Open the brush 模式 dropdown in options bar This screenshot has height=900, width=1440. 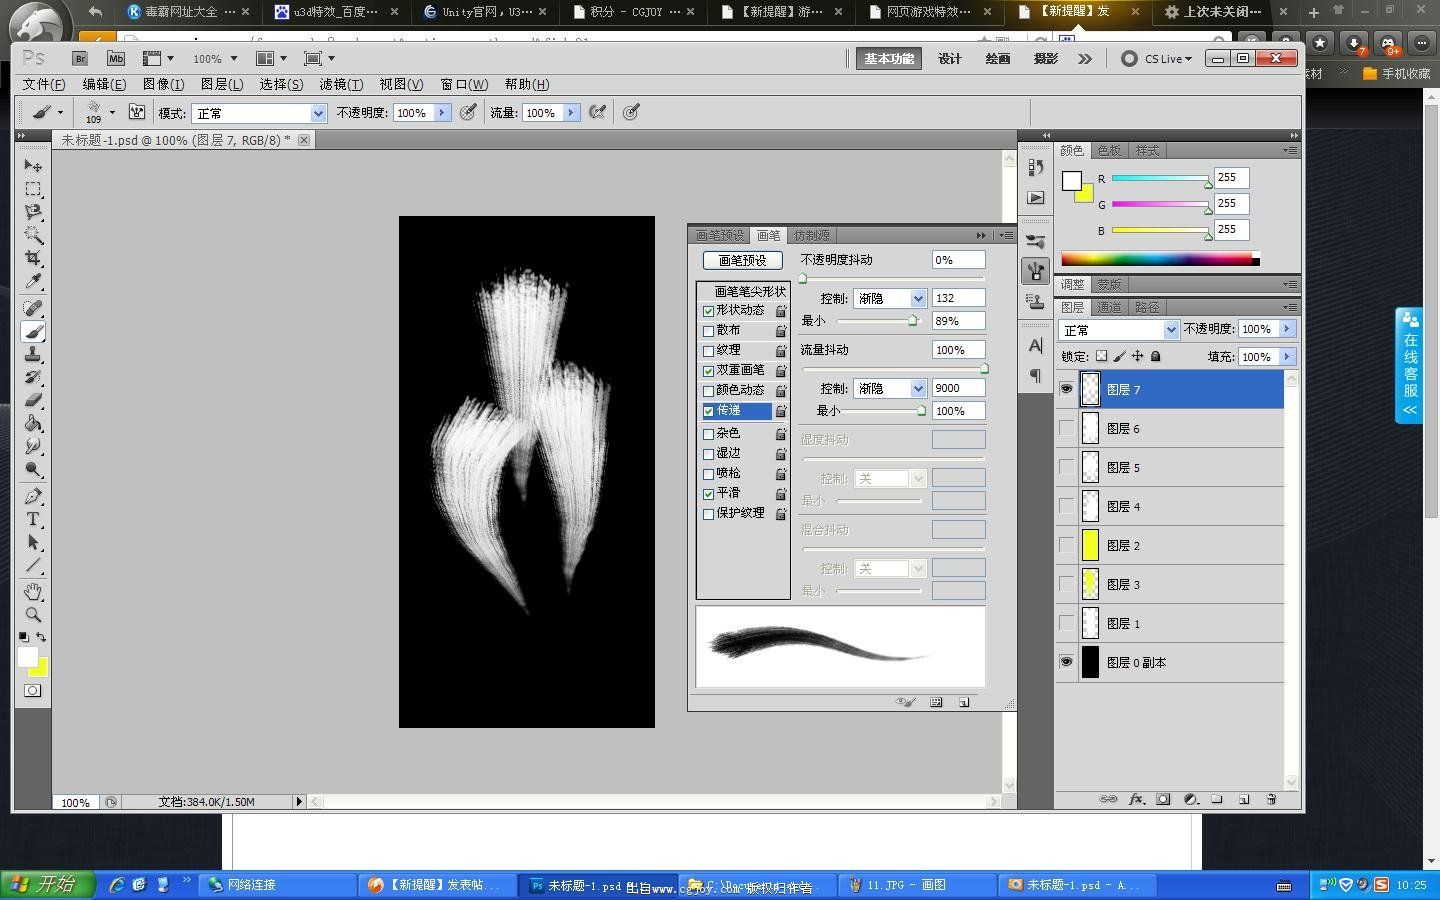pos(258,113)
